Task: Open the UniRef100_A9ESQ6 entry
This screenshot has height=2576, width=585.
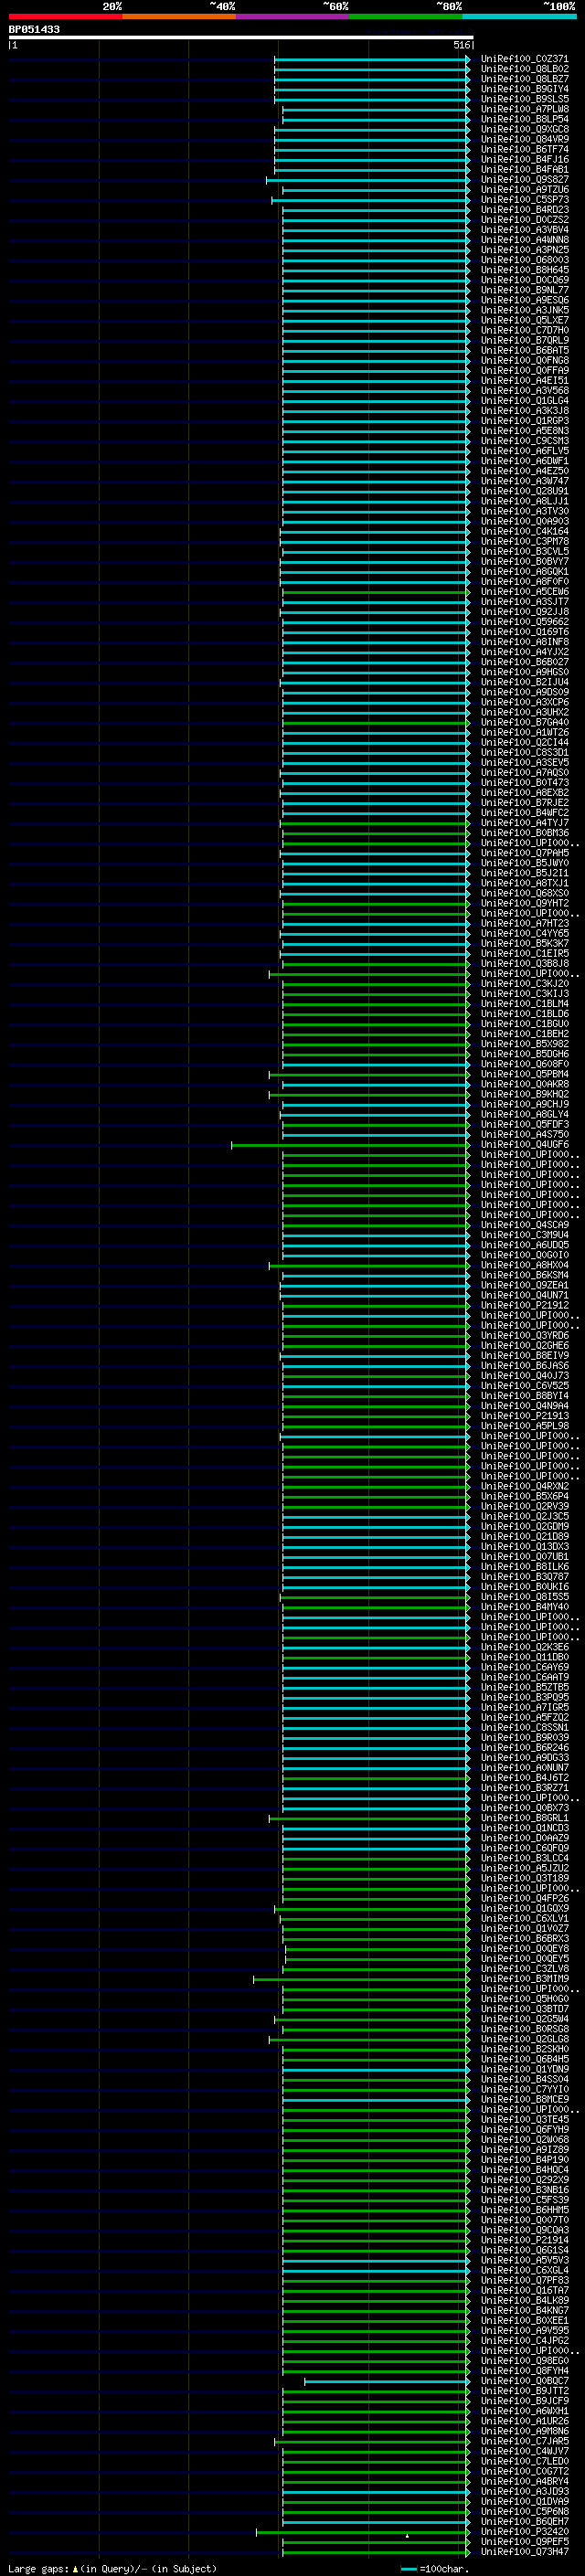Action: 524,300
